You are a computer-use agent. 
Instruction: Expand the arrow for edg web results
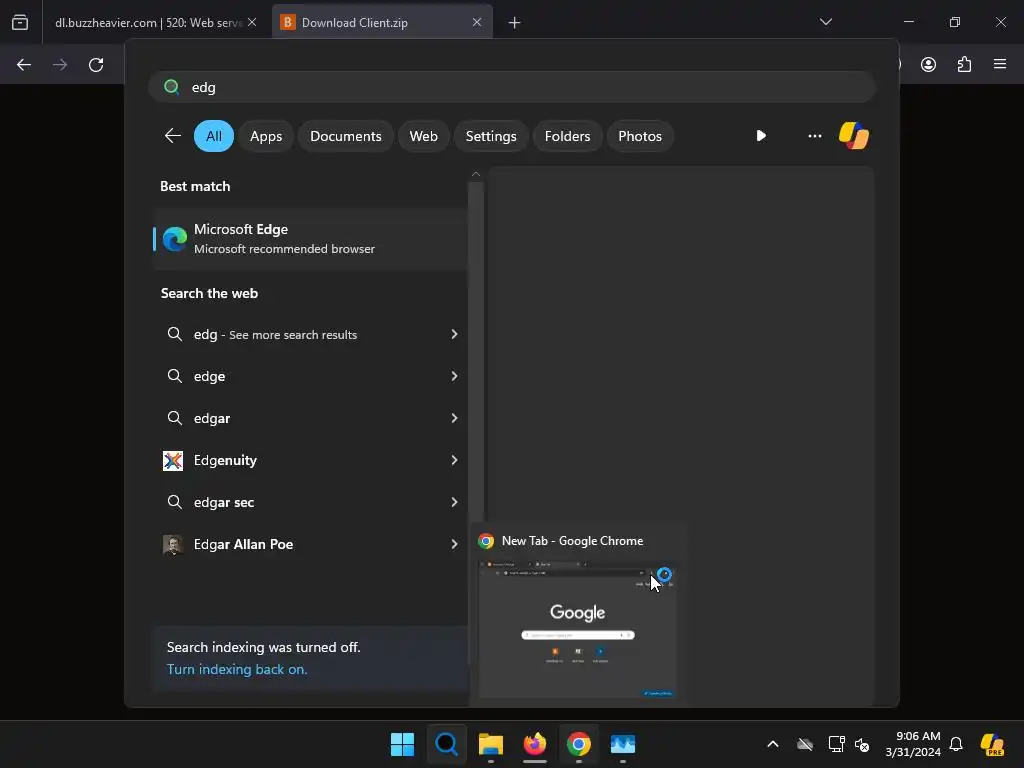point(454,334)
